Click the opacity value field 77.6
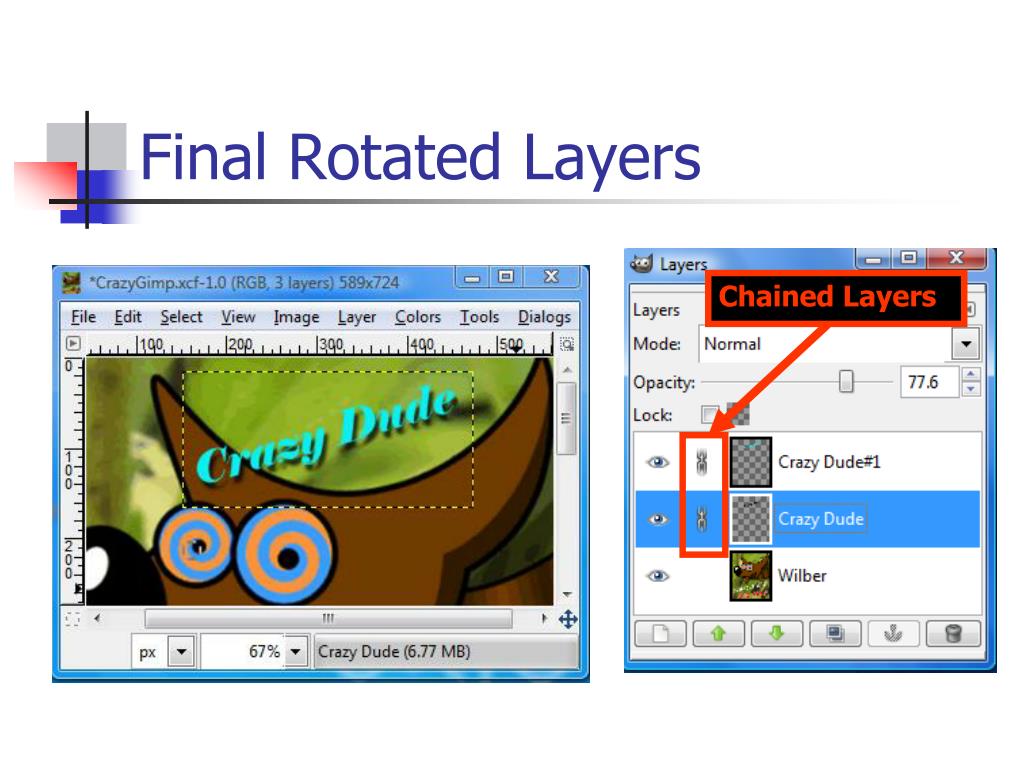Image resolution: width=1024 pixels, height=768 pixels. [x=928, y=381]
